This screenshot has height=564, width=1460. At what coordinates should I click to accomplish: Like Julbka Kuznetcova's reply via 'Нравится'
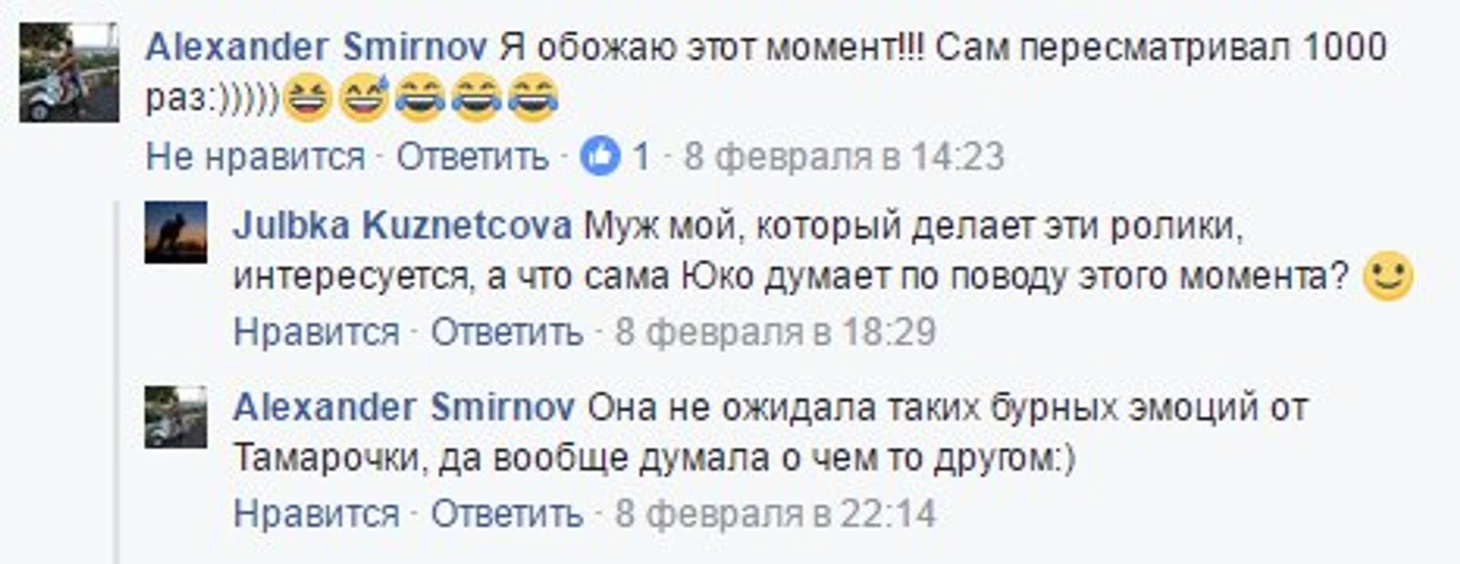pyautogui.click(x=316, y=331)
